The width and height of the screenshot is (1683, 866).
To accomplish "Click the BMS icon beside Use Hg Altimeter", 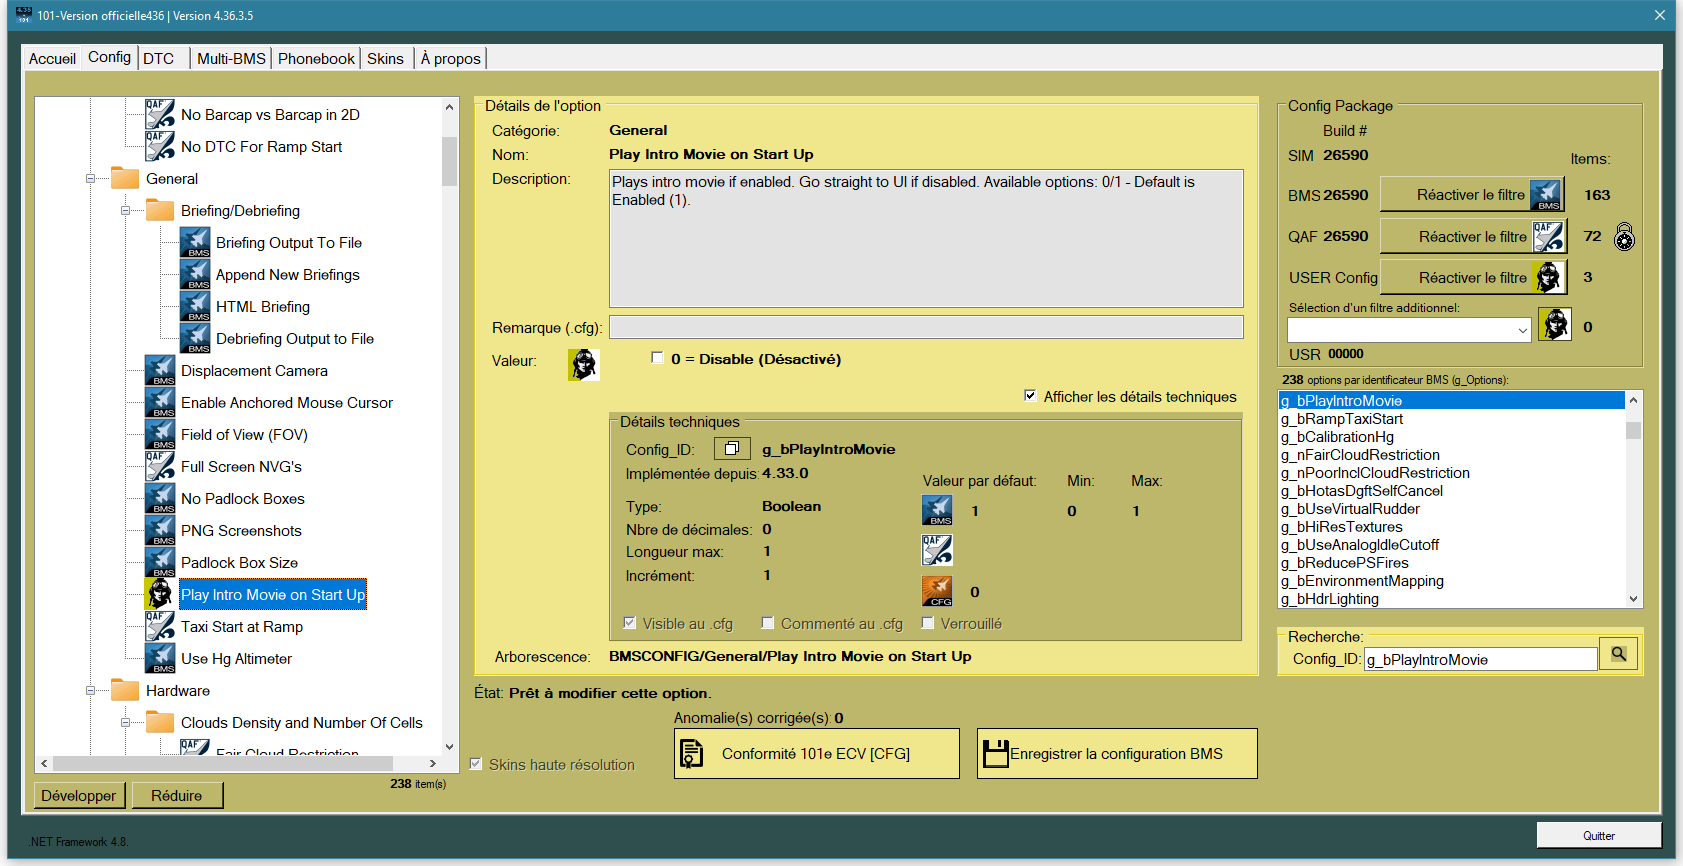I will [x=160, y=658].
